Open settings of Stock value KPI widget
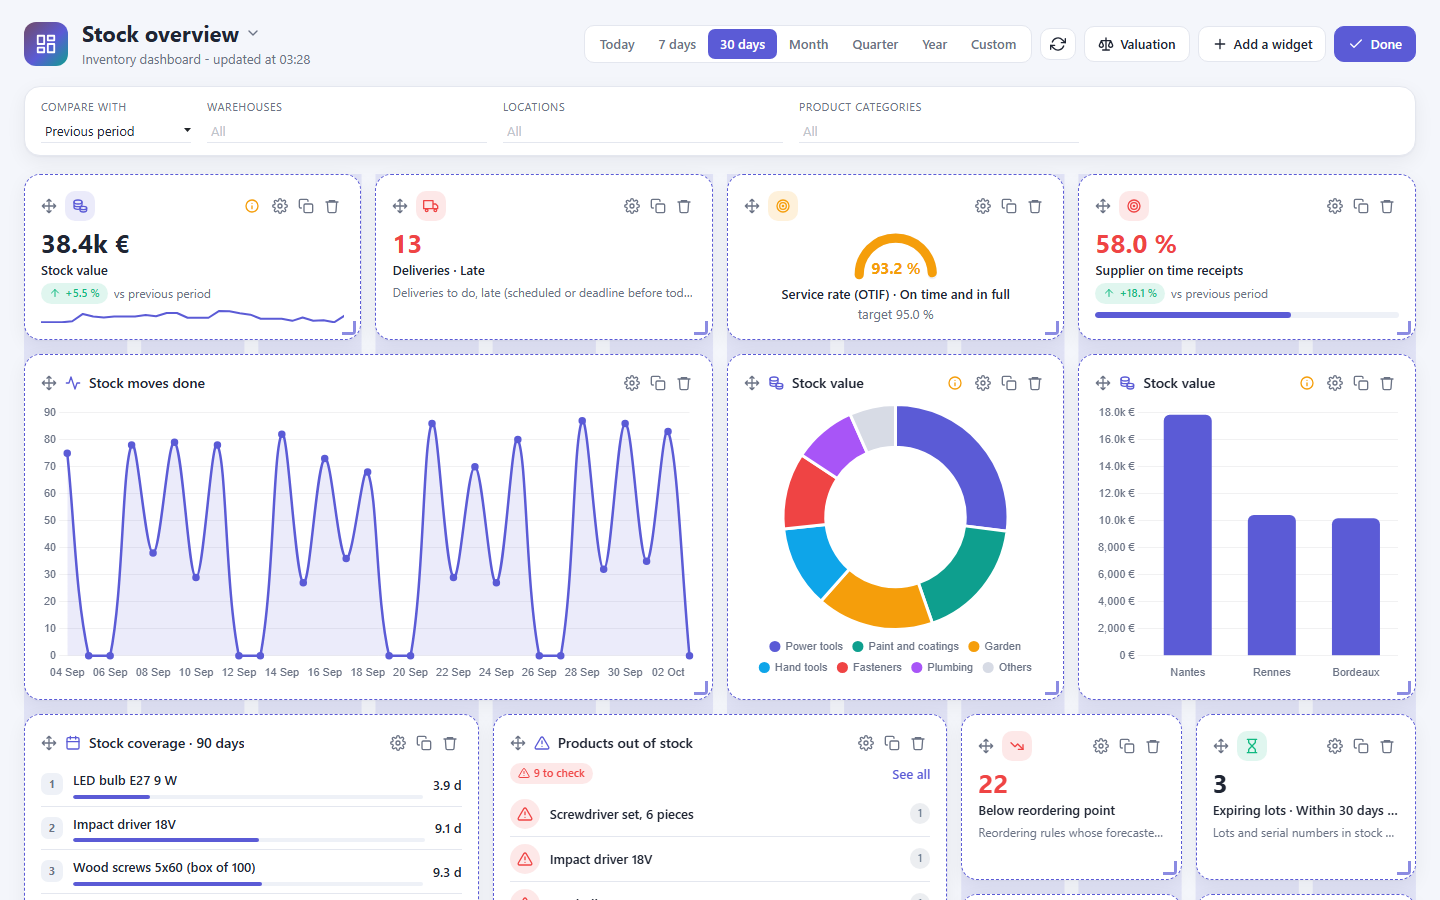1440x900 pixels. point(280,206)
